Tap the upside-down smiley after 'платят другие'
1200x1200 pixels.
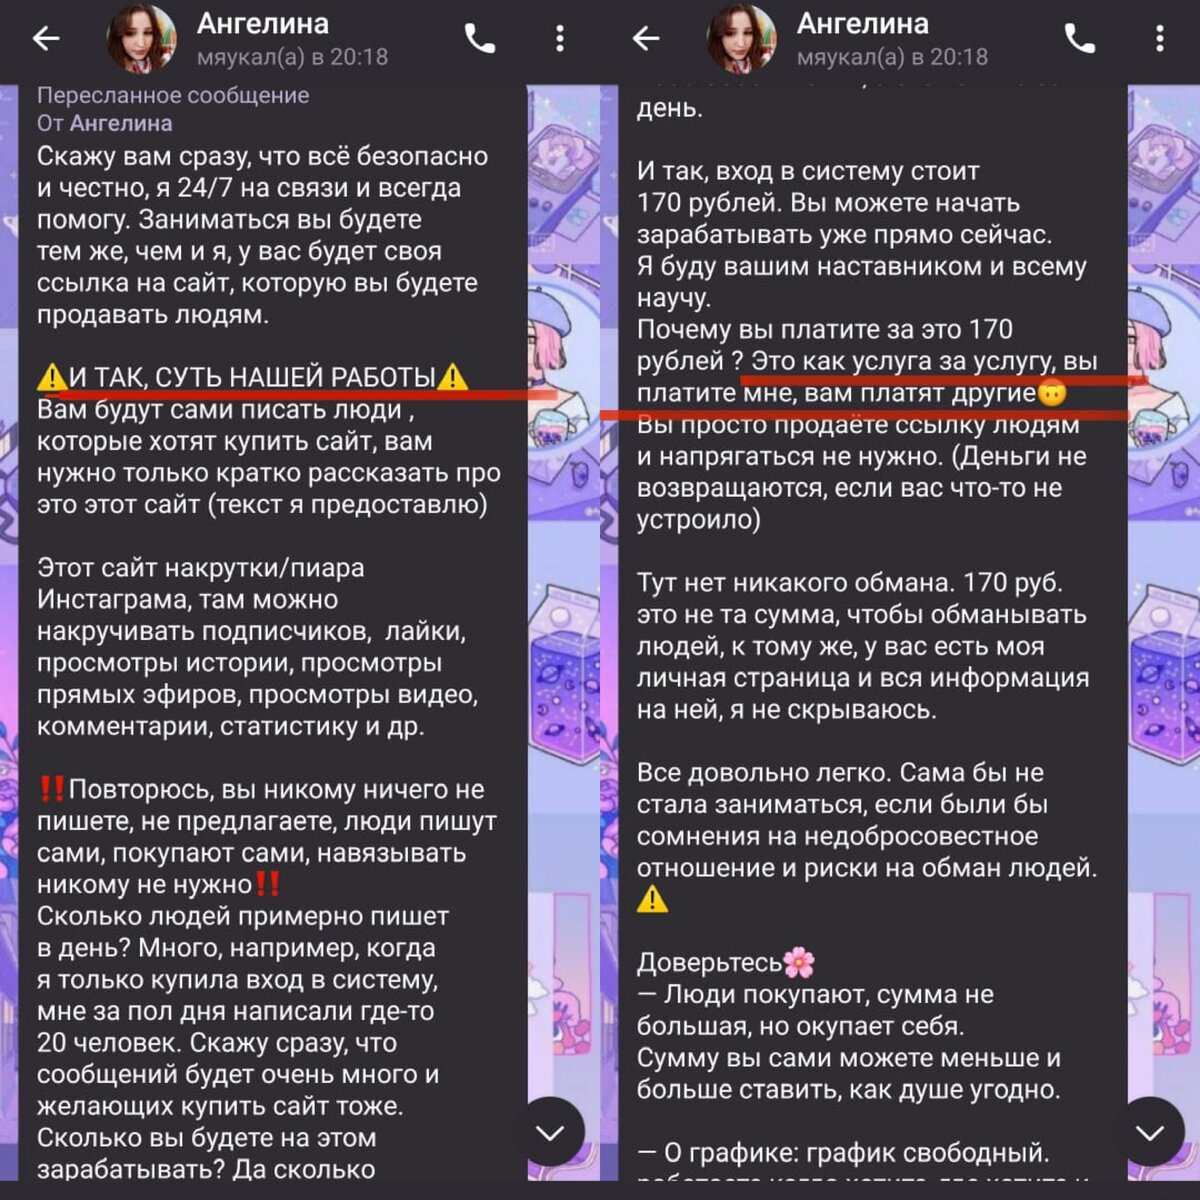pos(1052,393)
